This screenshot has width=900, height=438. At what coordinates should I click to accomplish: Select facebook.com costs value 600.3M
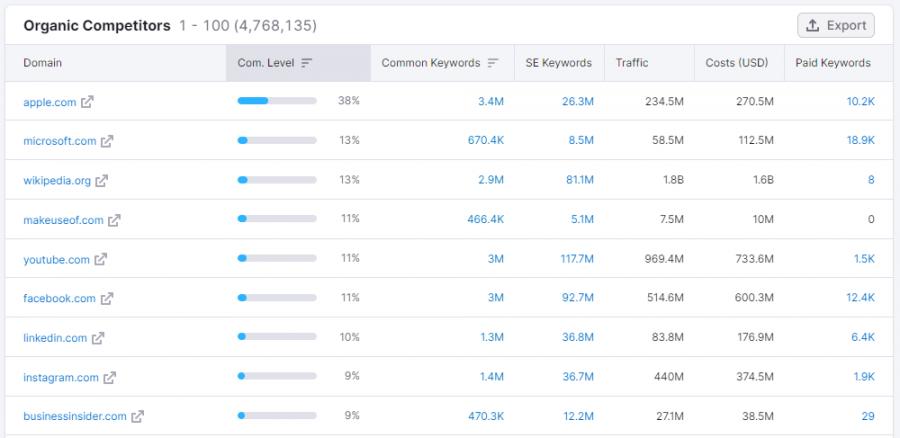point(754,298)
